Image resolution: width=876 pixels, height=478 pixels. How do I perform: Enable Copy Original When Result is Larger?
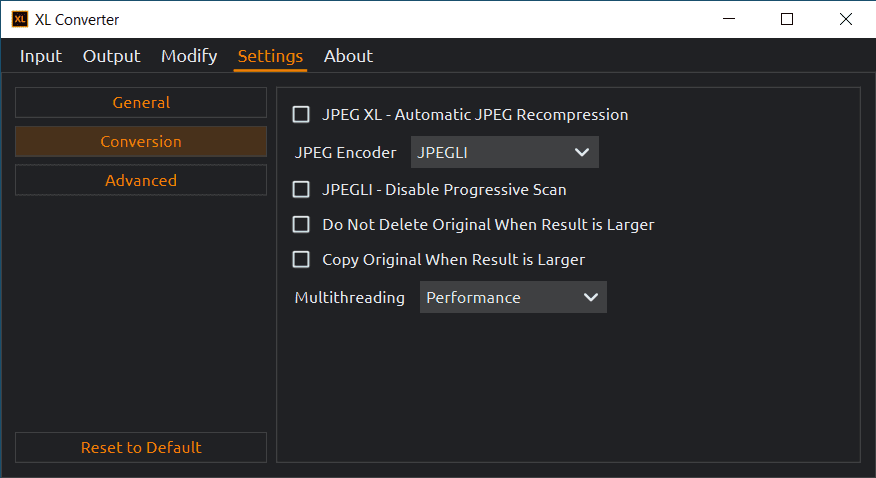tap(301, 260)
